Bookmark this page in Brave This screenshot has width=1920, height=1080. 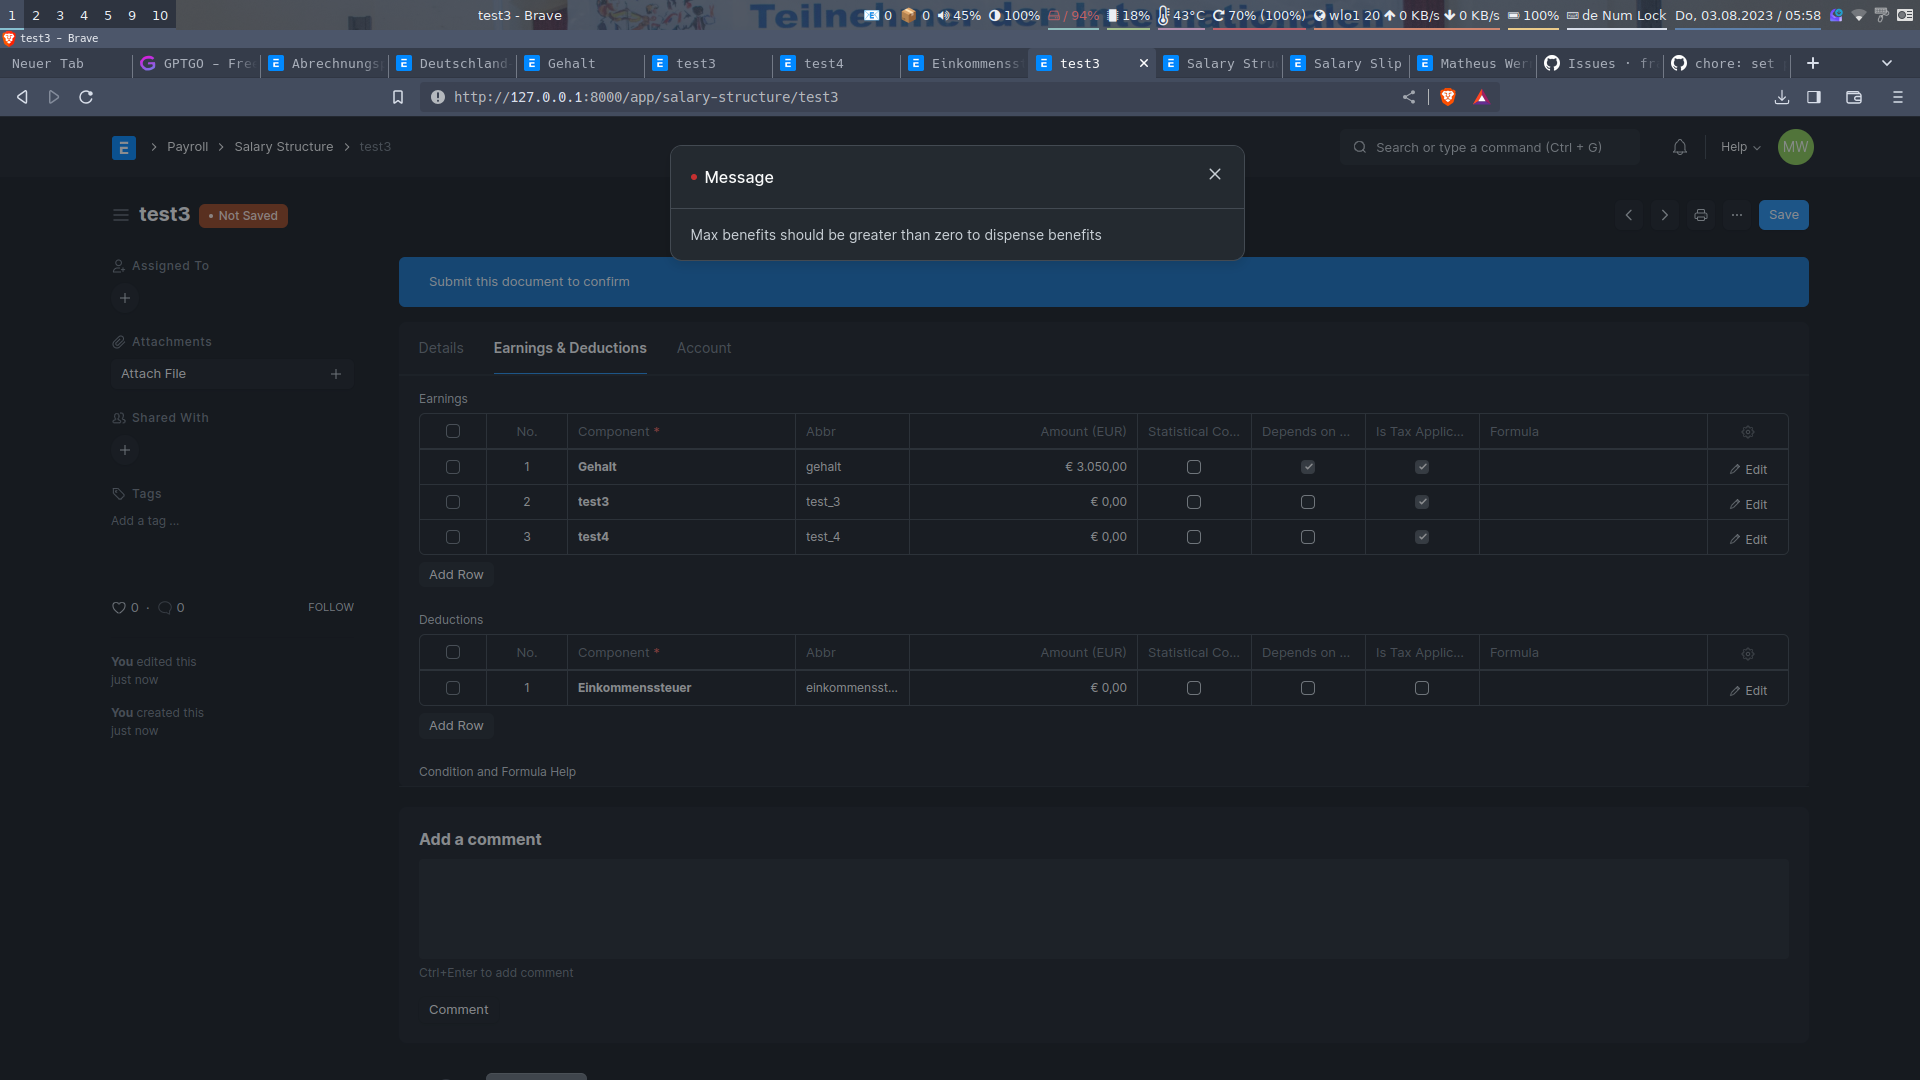(x=398, y=97)
